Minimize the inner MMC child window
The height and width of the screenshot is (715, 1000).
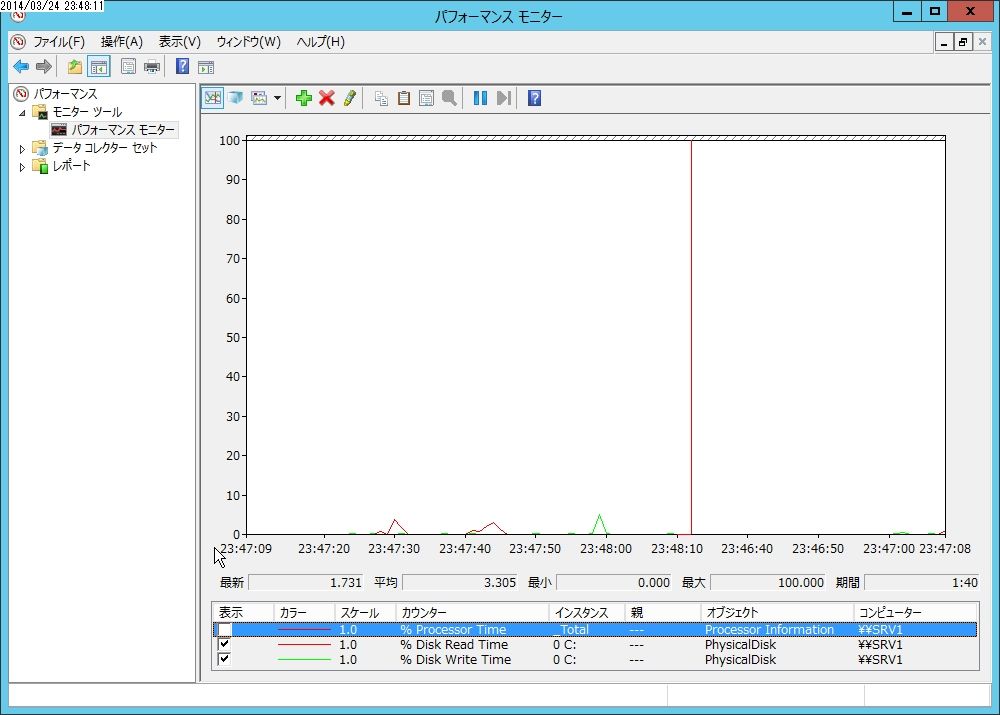click(944, 42)
